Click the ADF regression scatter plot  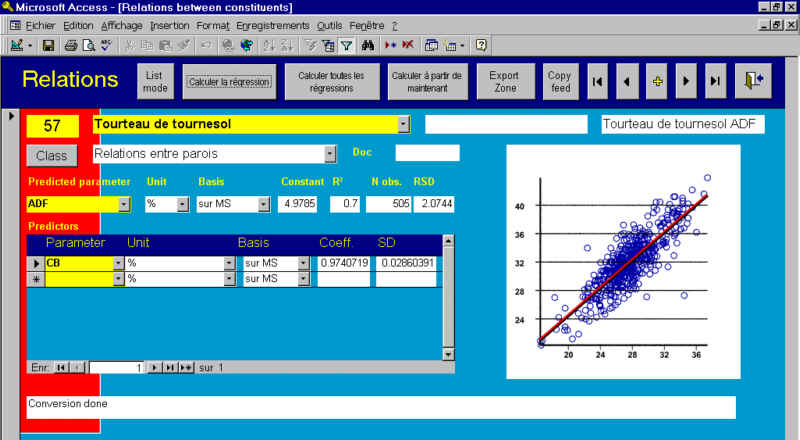click(622, 261)
